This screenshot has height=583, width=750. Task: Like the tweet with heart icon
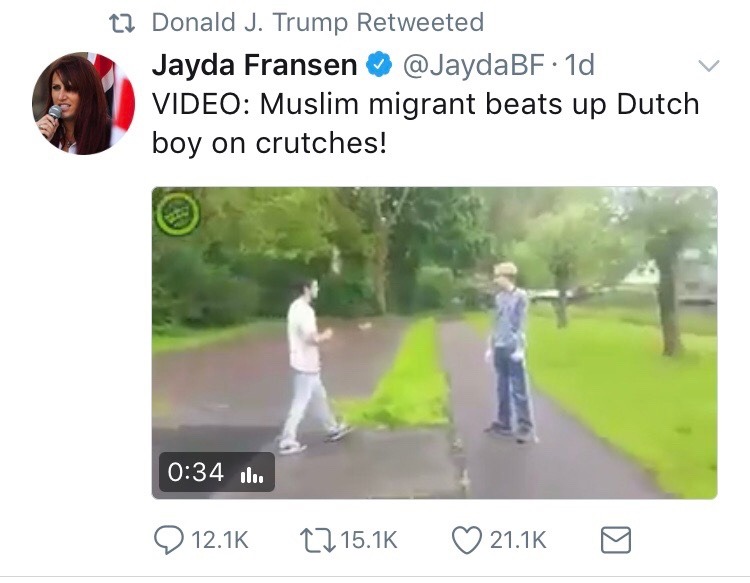467,540
